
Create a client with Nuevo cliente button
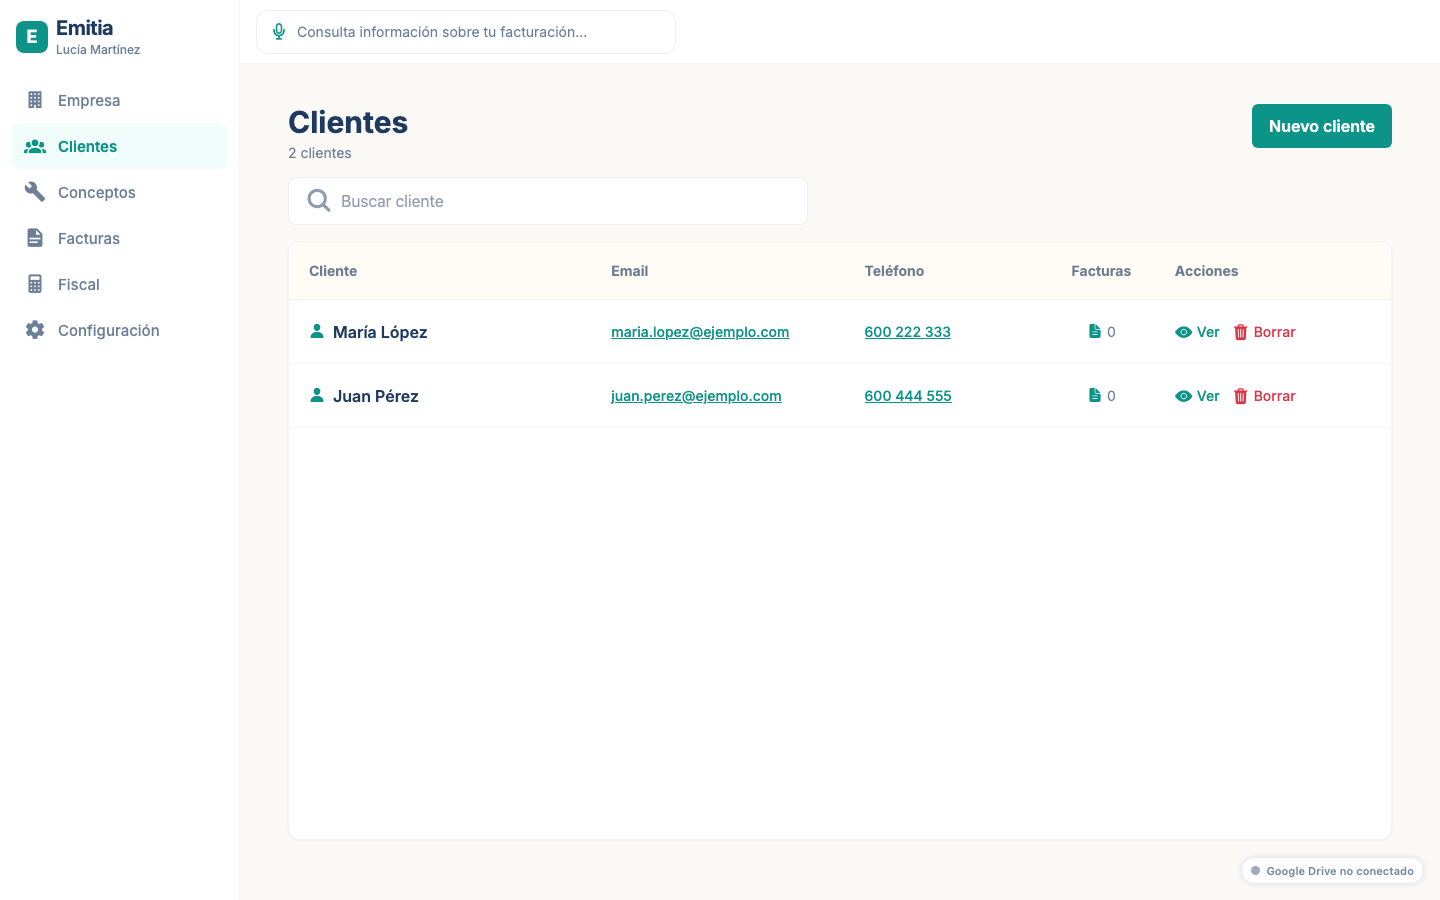1322,126
